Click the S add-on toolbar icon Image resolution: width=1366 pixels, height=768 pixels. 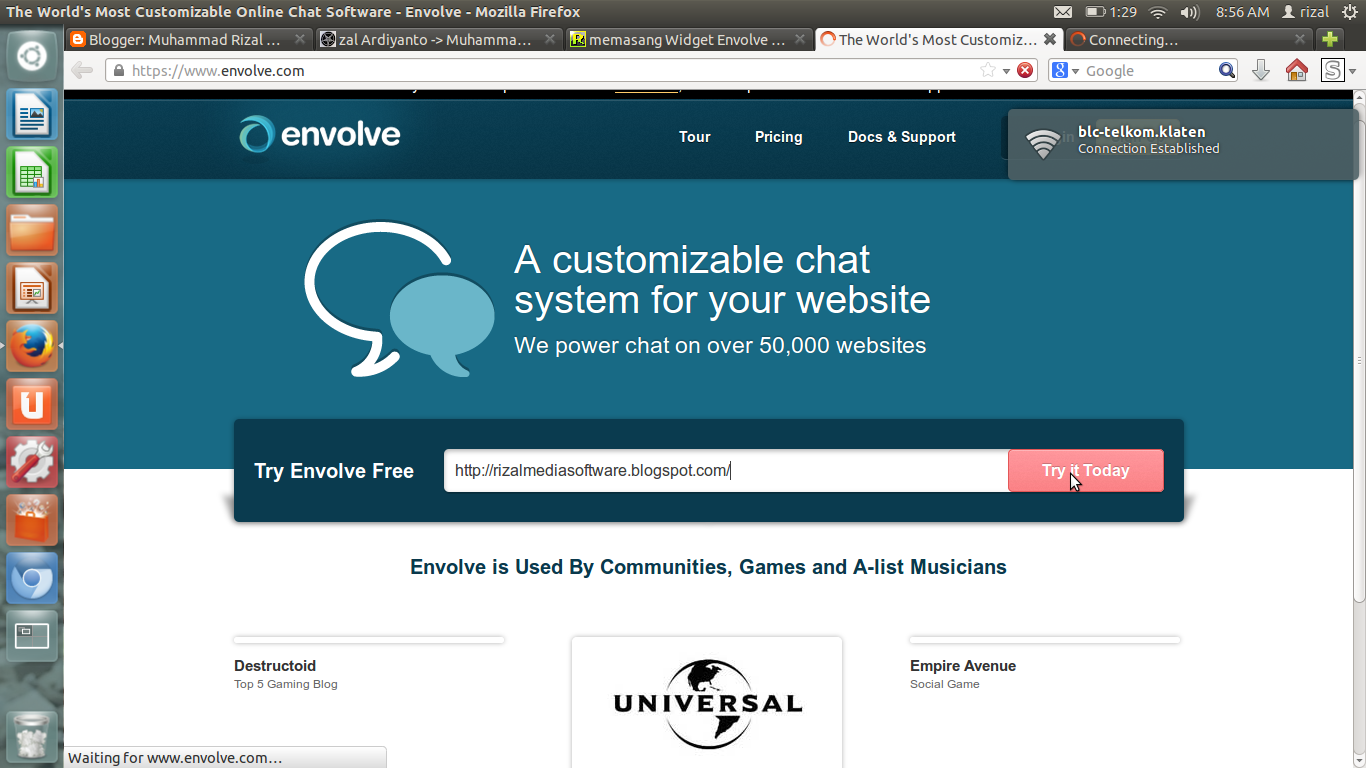[x=1332, y=70]
